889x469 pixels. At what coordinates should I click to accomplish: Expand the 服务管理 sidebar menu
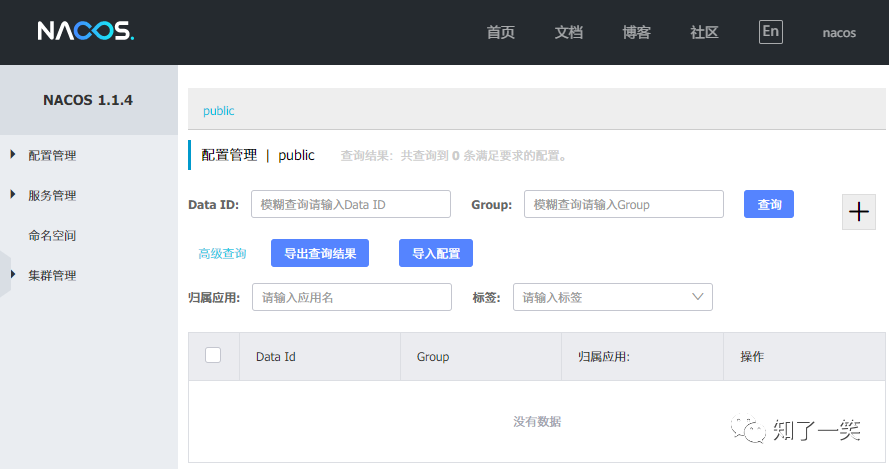coord(52,195)
